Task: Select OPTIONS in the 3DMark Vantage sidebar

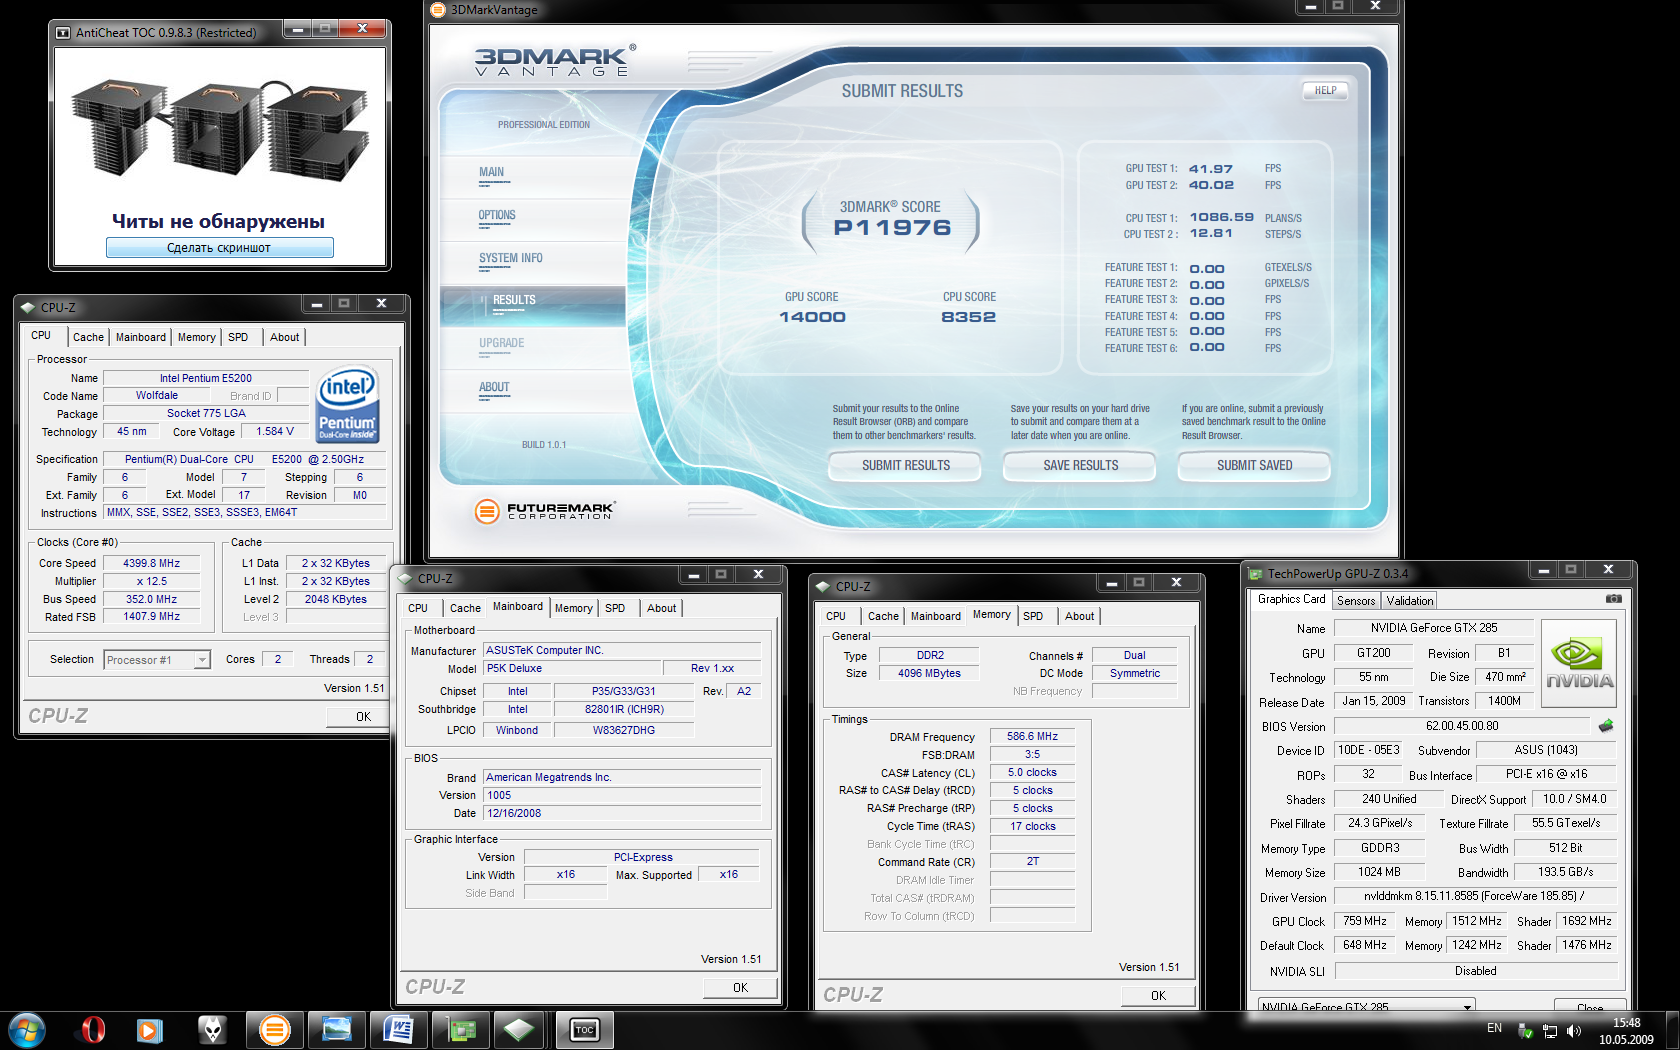Action: click(x=497, y=215)
